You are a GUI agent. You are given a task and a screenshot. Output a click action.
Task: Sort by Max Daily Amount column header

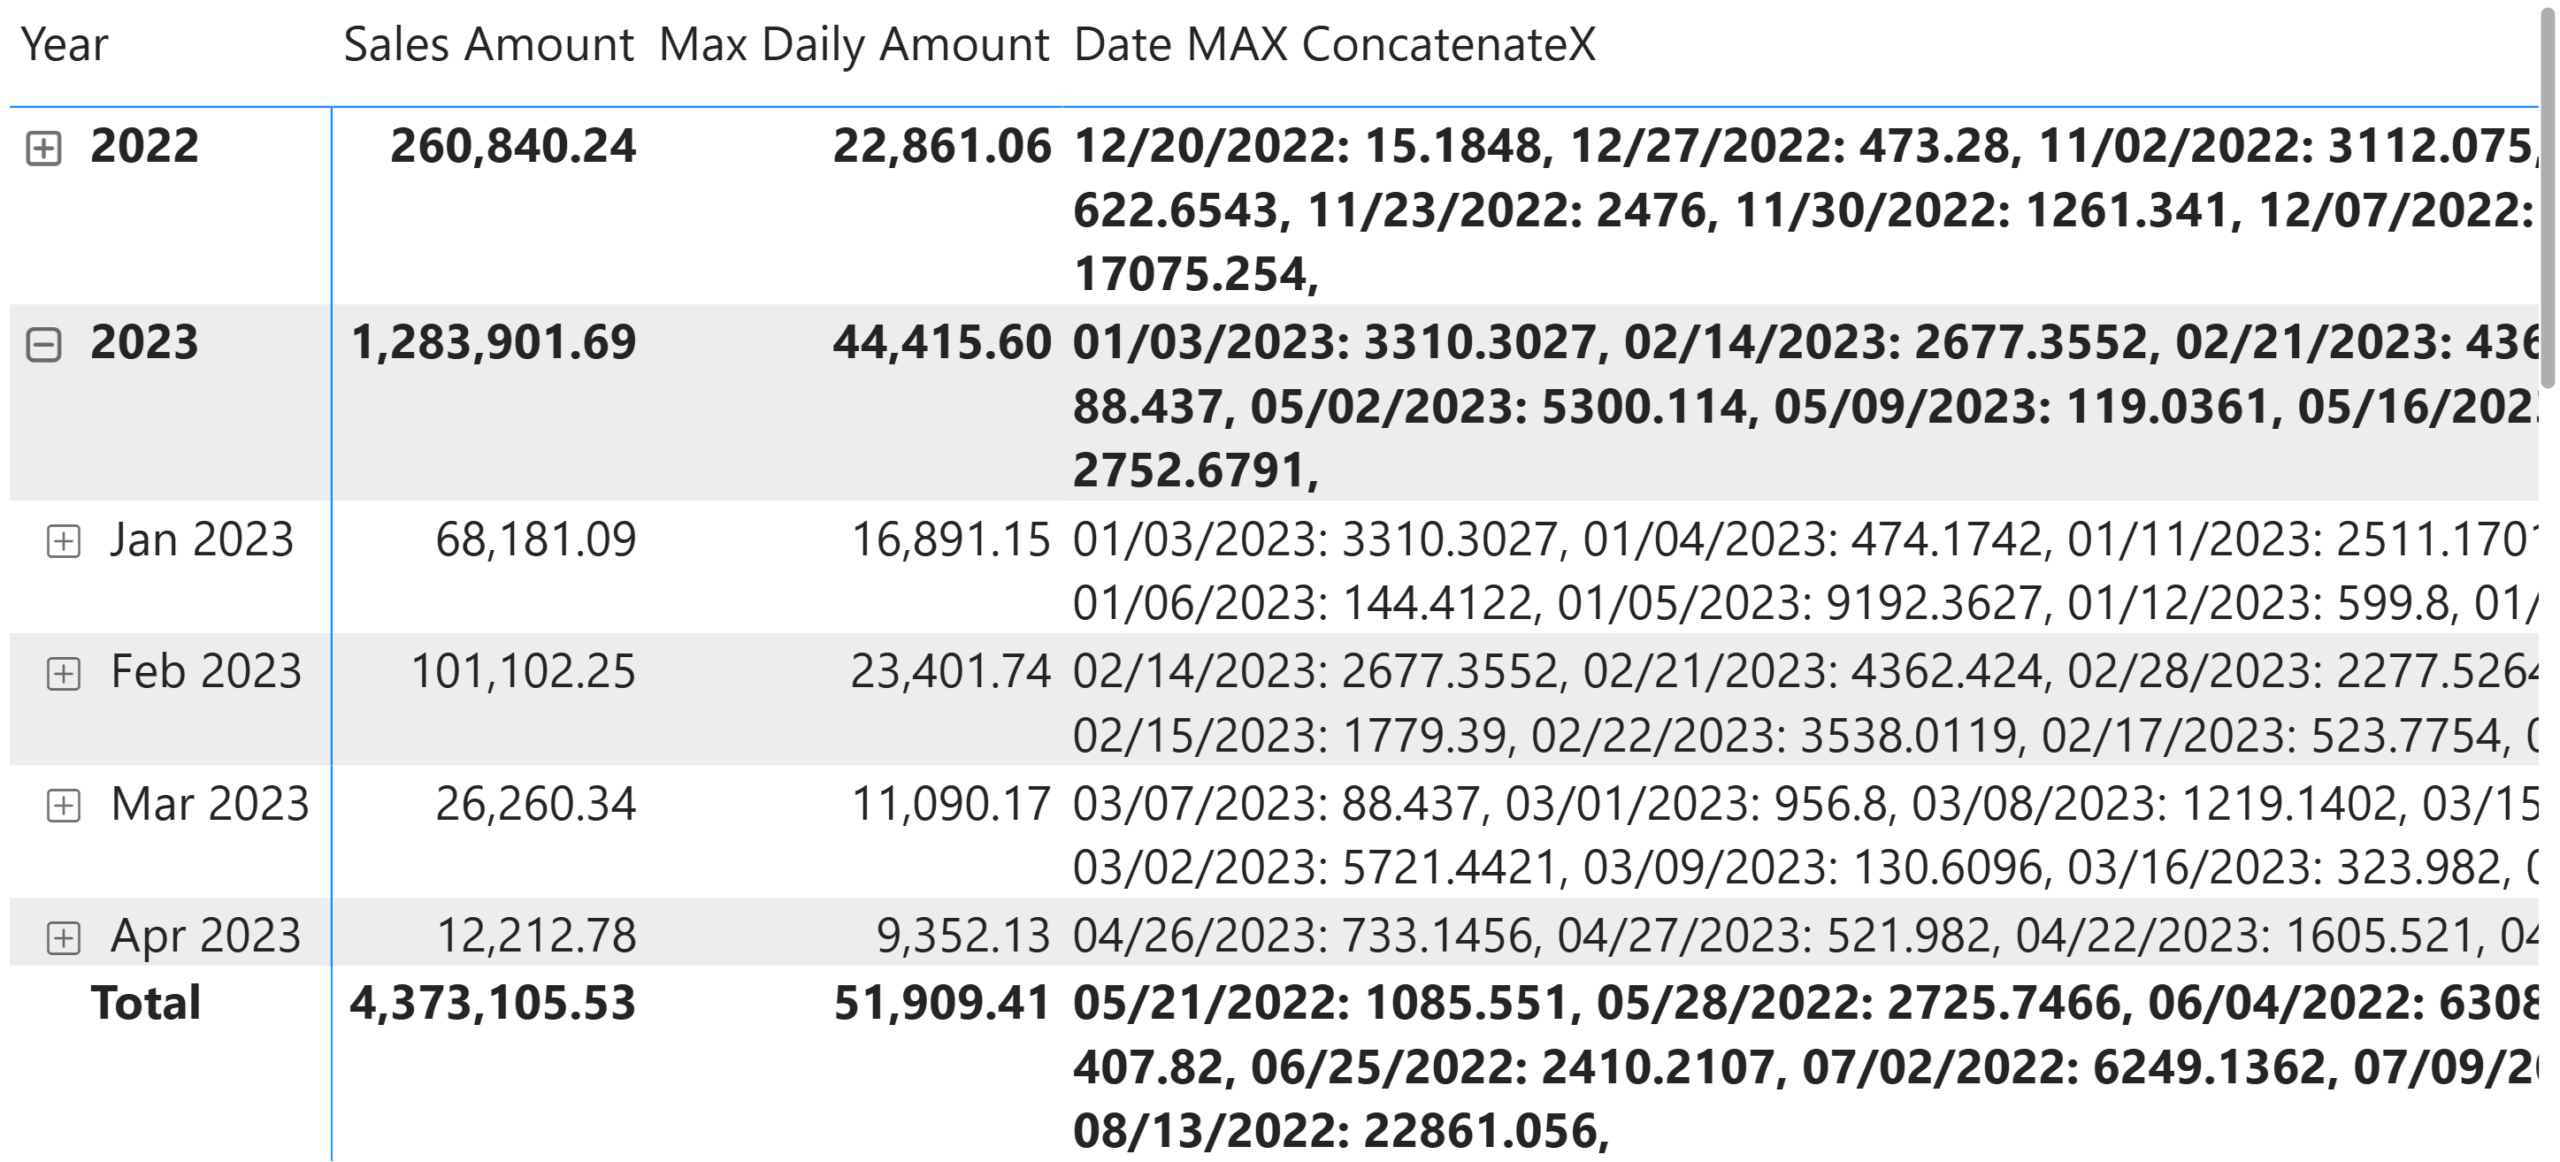pos(854,45)
